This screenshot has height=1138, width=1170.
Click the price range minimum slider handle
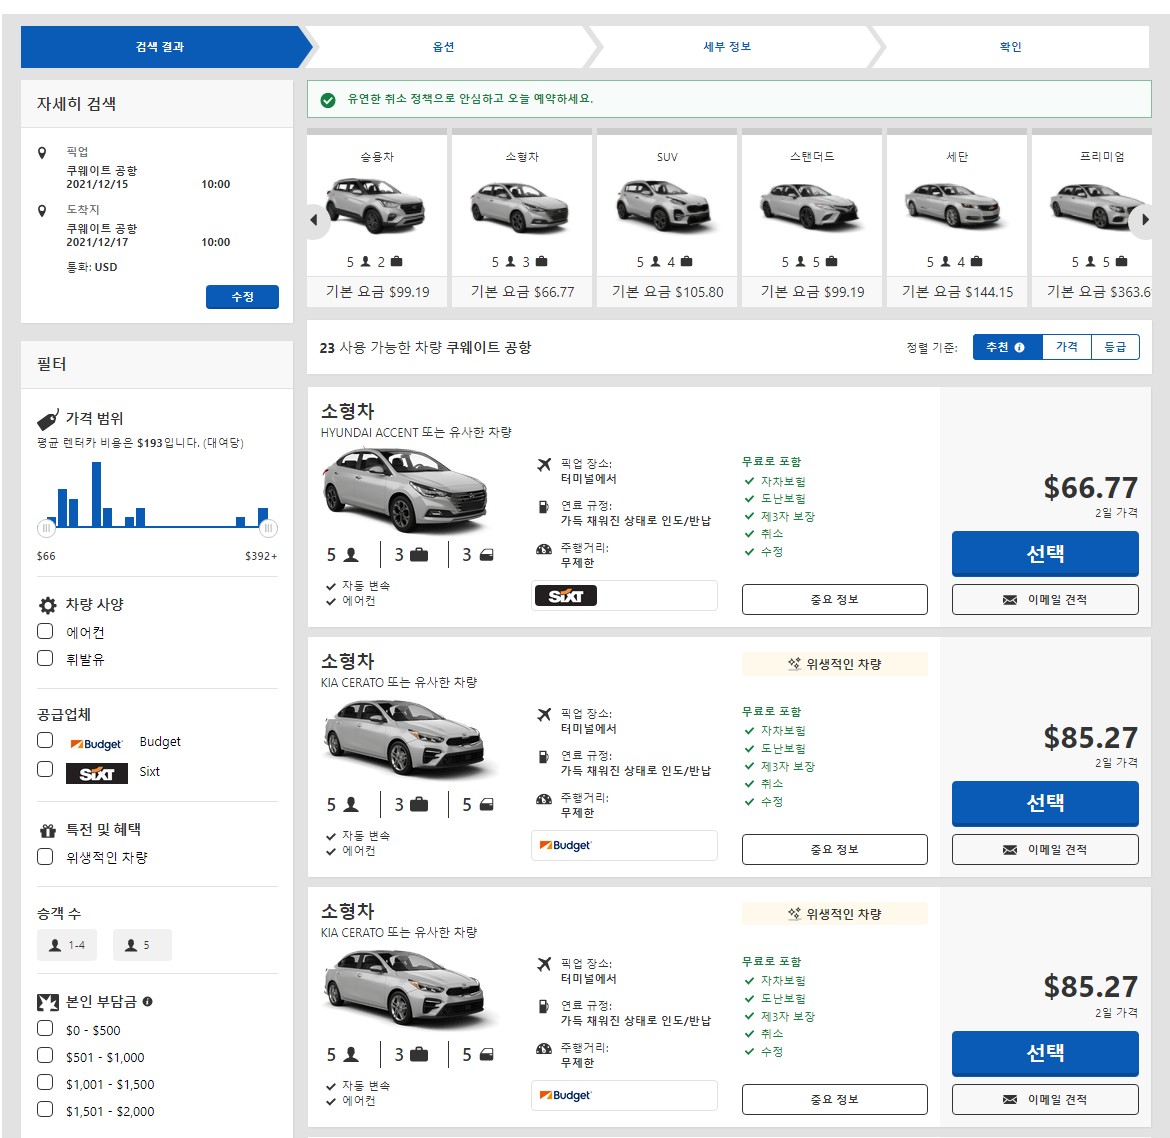[x=46, y=528]
